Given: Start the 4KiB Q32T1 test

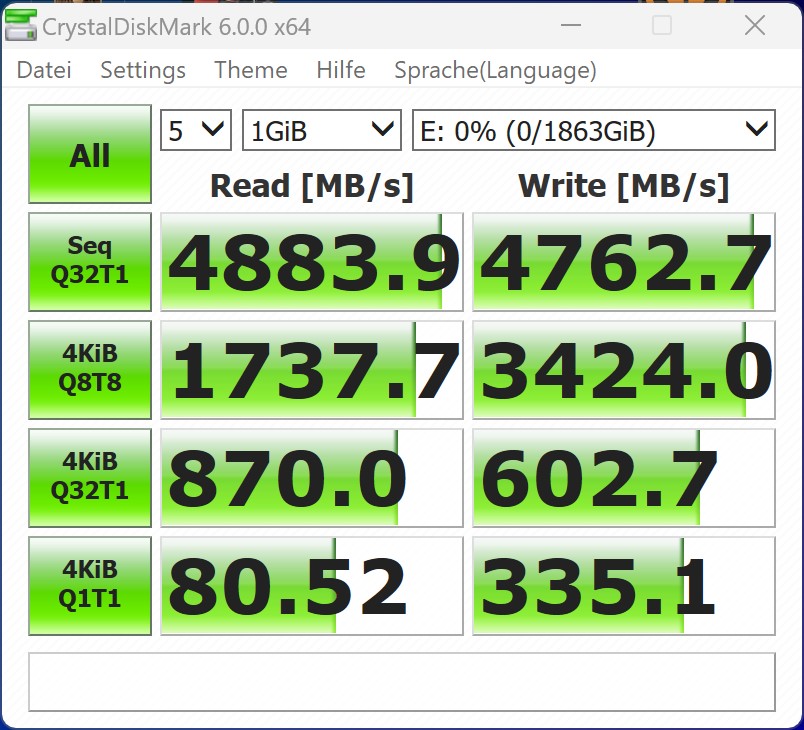Looking at the screenshot, I should (x=90, y=478).
